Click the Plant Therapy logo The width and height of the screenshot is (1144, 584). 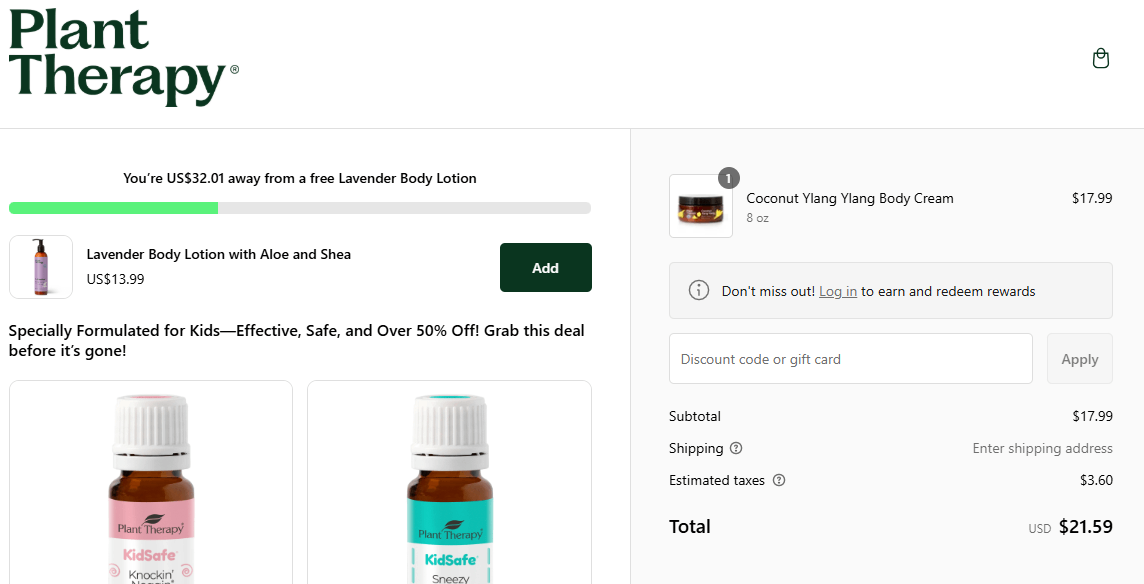coord(120,58)
